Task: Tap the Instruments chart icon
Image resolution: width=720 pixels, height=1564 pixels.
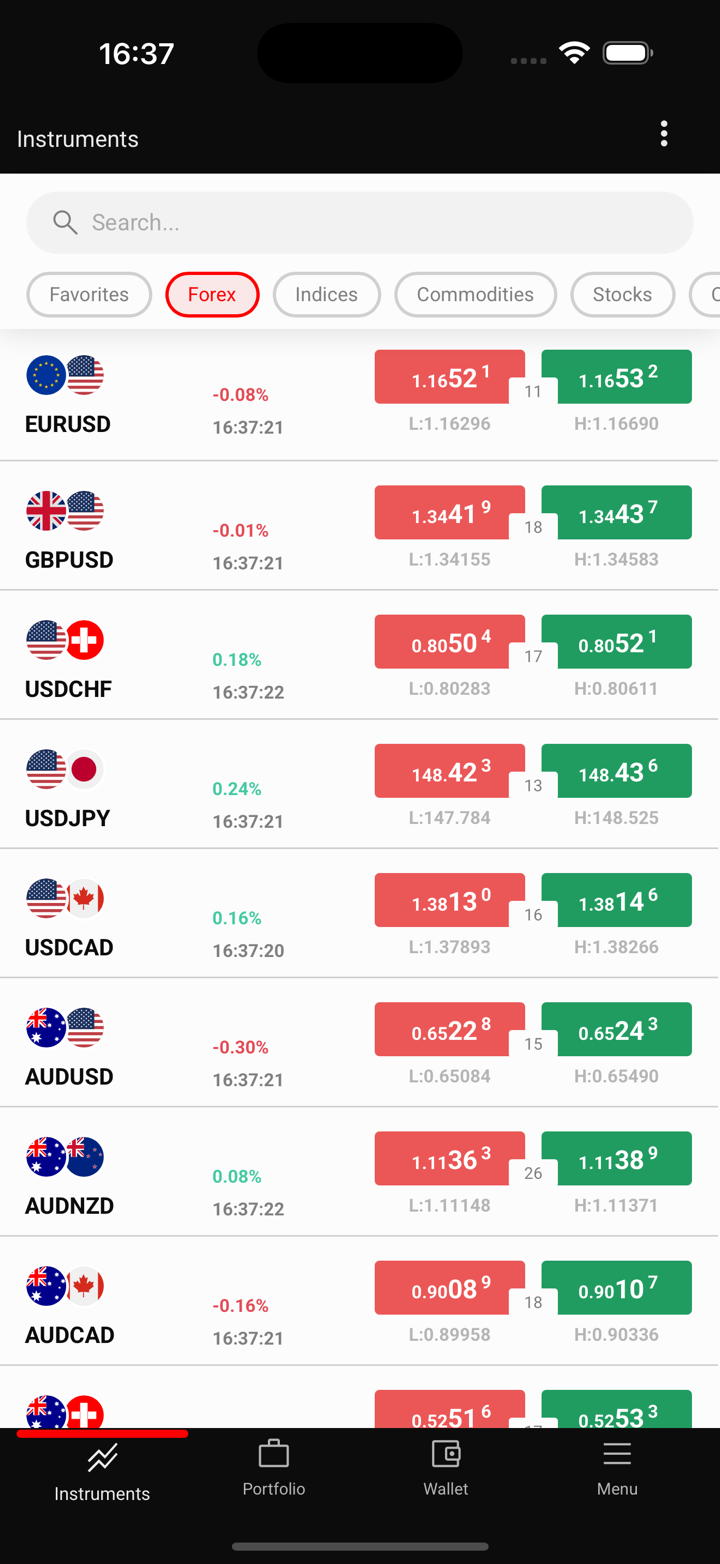Action: 102,1458
